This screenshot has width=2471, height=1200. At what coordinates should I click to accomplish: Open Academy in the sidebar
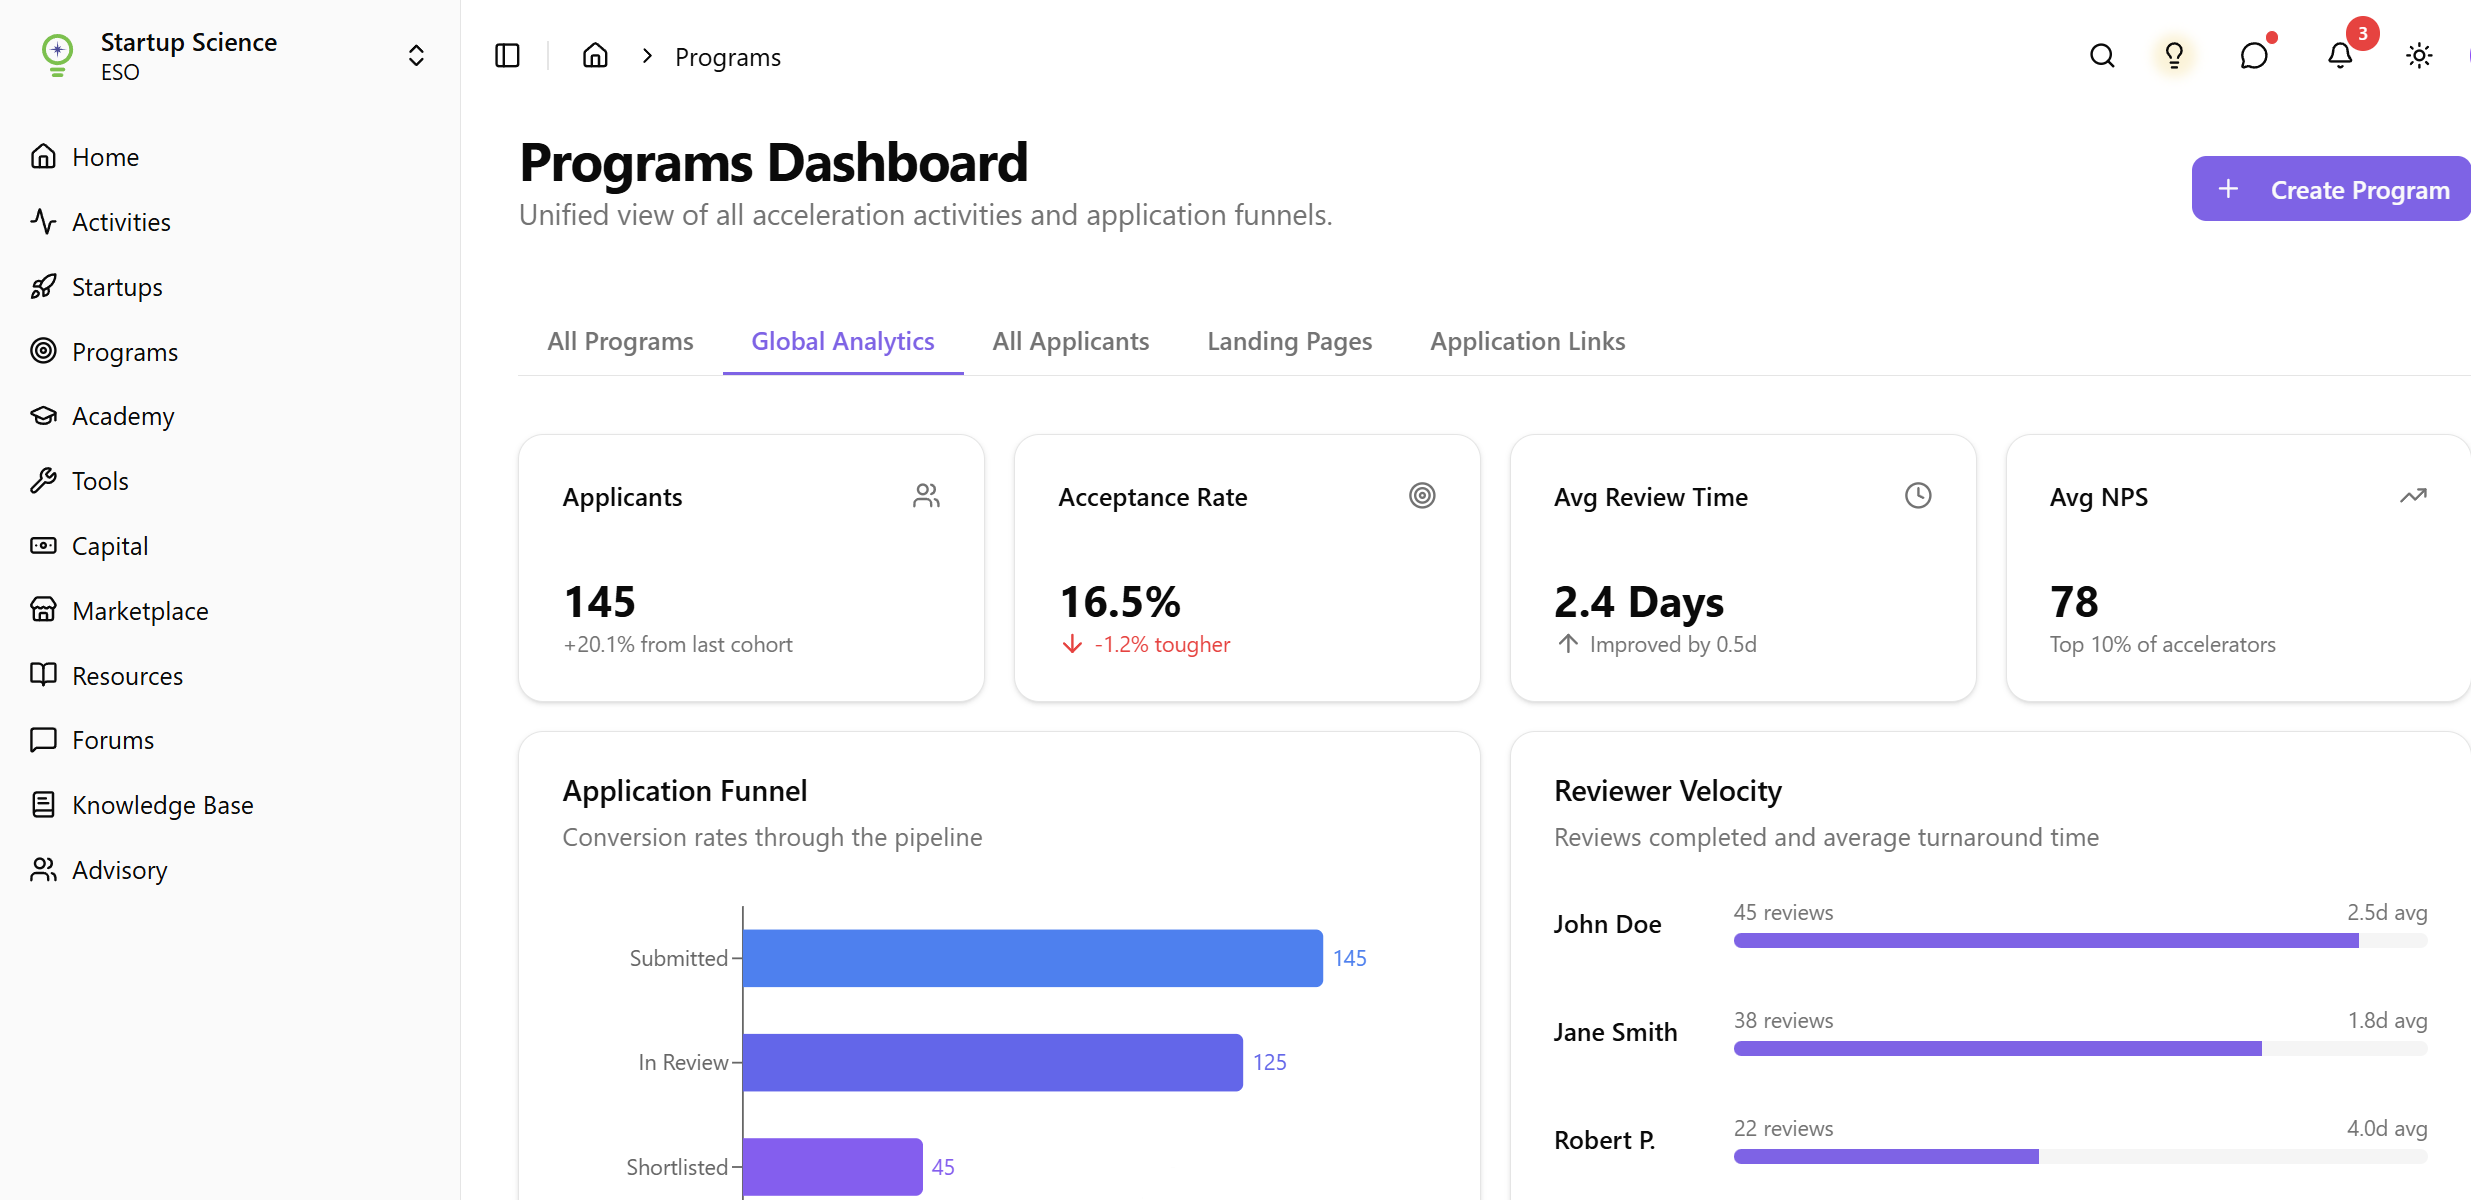pyautogui.click(x=103, y=416)
